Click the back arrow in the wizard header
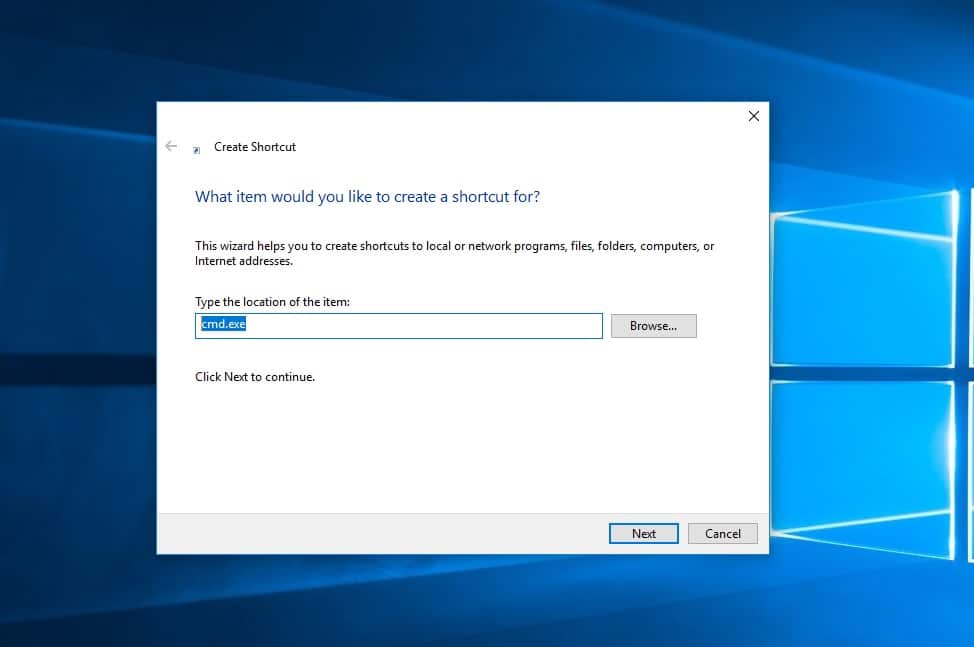 coord(171,146)
